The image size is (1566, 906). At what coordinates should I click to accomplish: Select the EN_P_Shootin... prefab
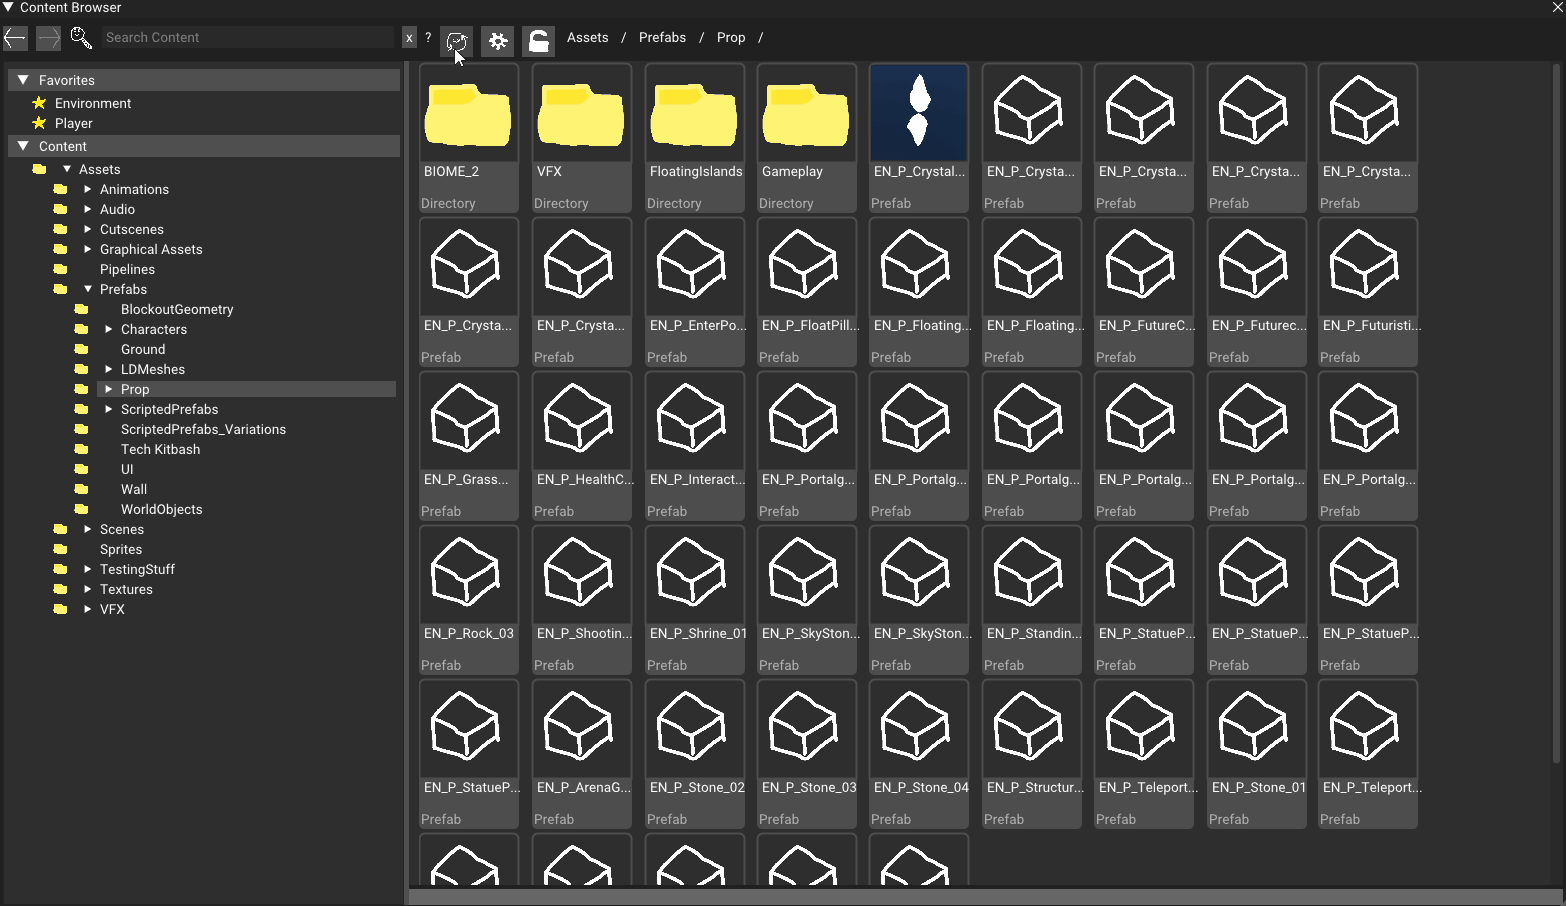(581, 599)
